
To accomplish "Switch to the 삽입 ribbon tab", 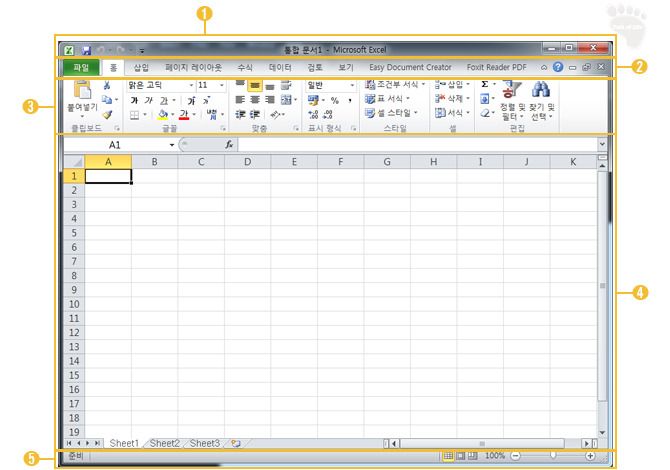I will click(141, 68).
